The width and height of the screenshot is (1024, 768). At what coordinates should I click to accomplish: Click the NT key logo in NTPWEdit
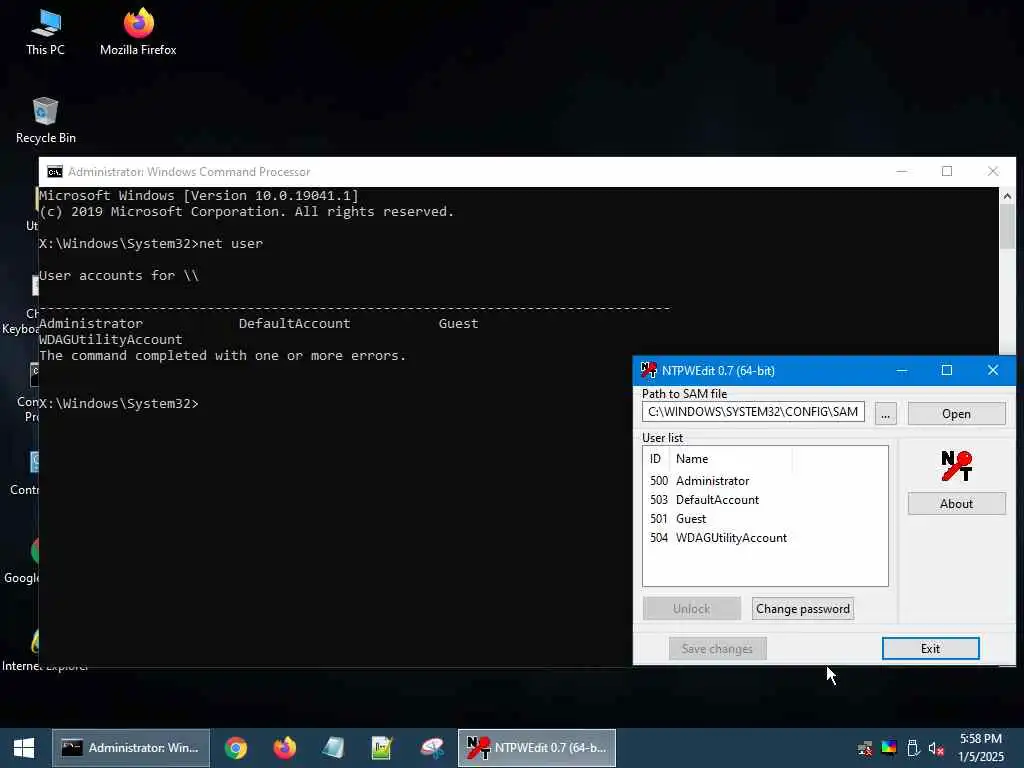click(x=957, y=466)
